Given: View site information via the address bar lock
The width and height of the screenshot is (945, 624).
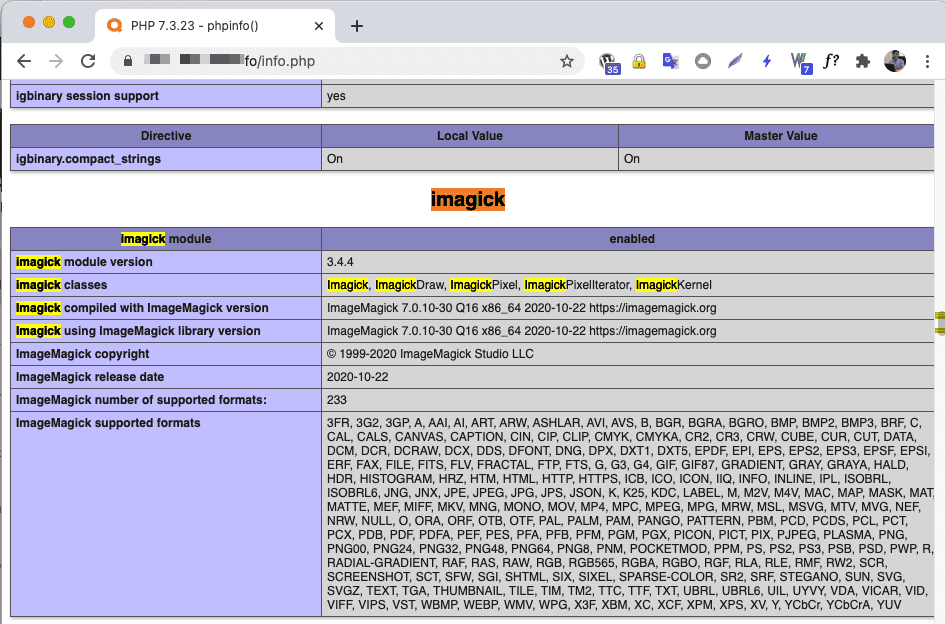Looking at the screenshot, I should click(x=128, y=61).
